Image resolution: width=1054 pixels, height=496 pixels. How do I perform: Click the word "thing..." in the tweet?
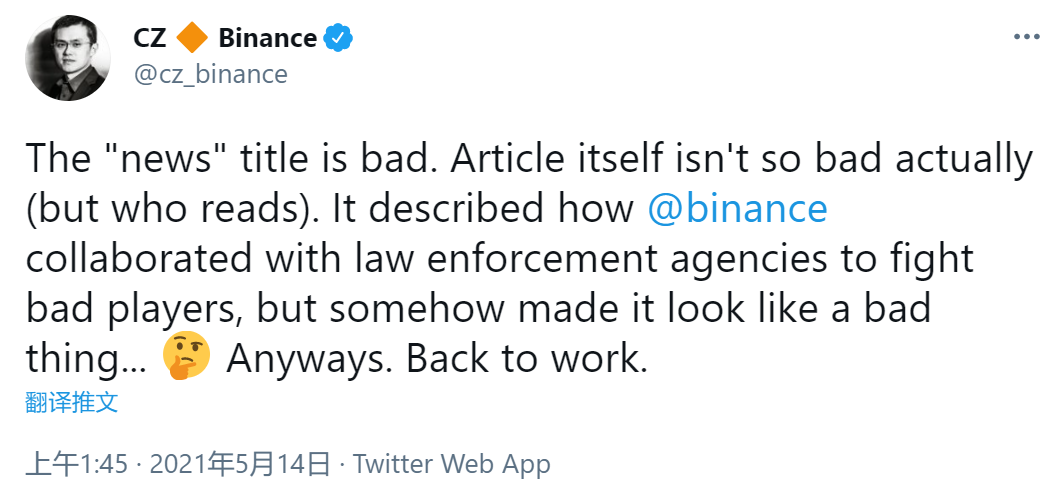[84, 359]
